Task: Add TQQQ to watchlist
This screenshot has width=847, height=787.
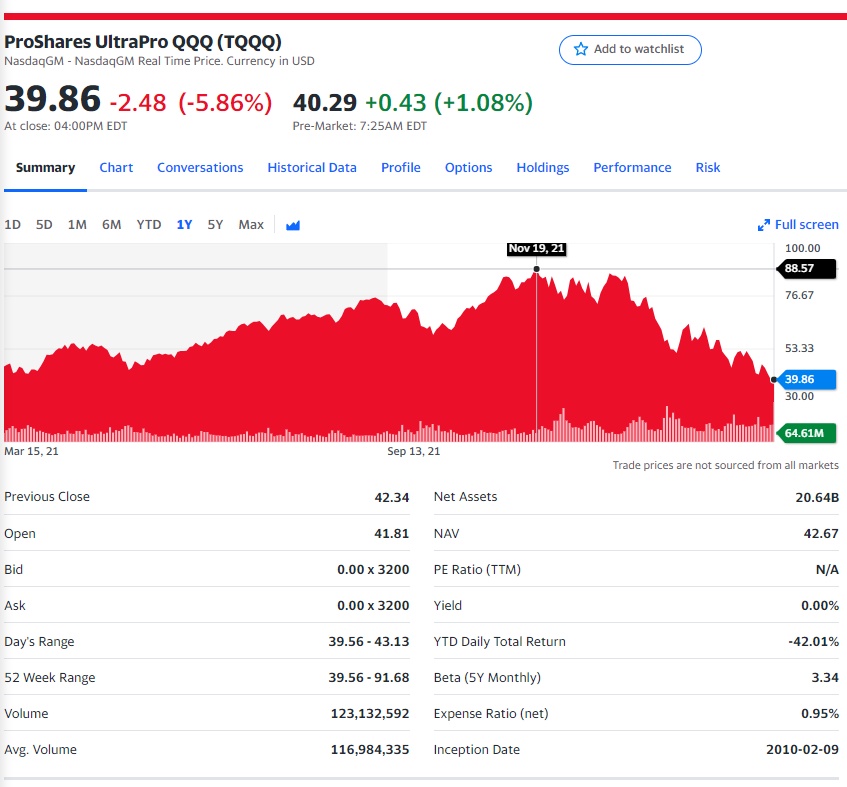Action: point(630,50)
